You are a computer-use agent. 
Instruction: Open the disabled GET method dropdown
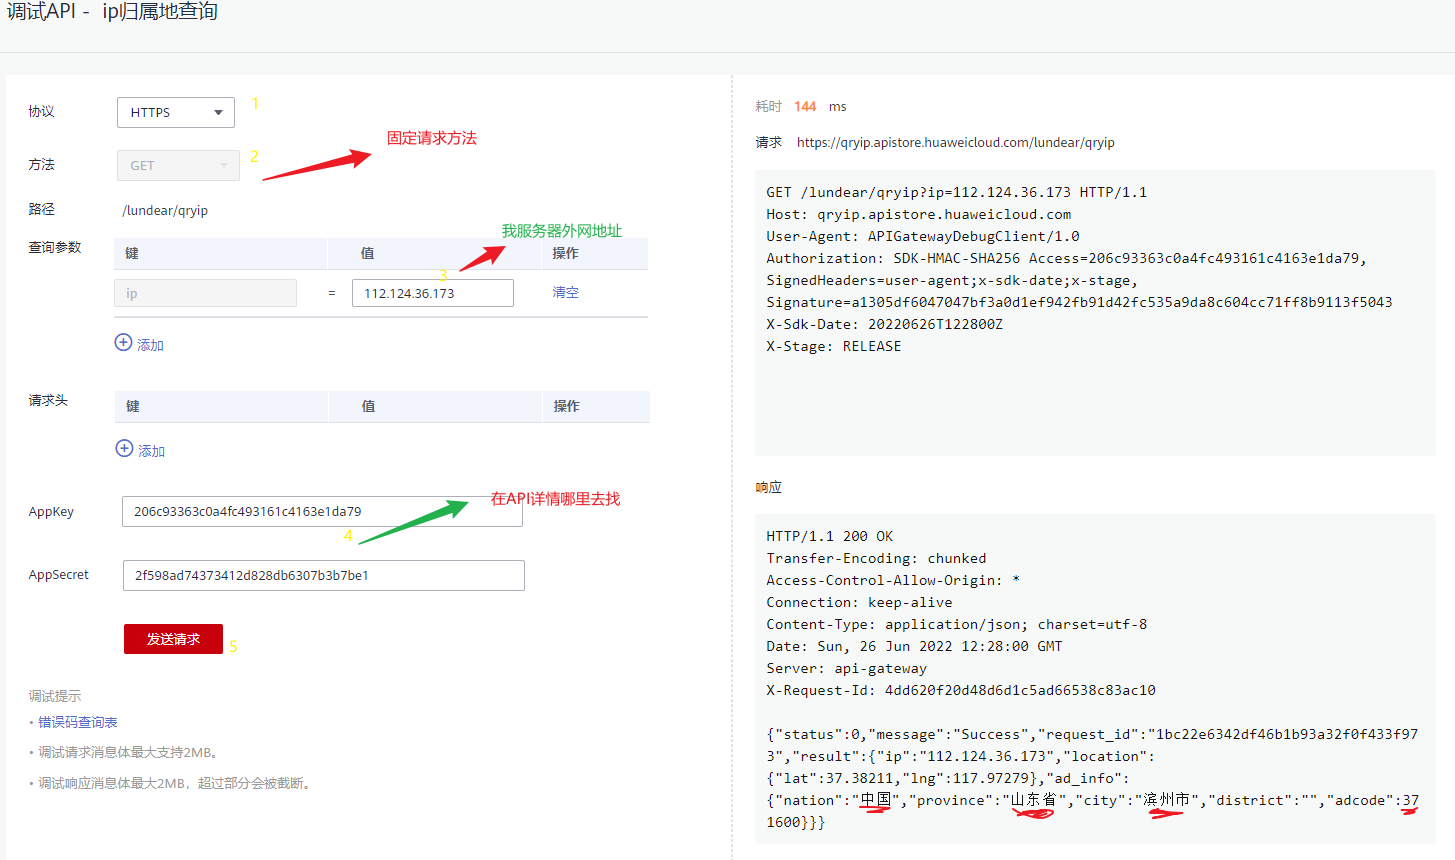click(x=178, y=165)
